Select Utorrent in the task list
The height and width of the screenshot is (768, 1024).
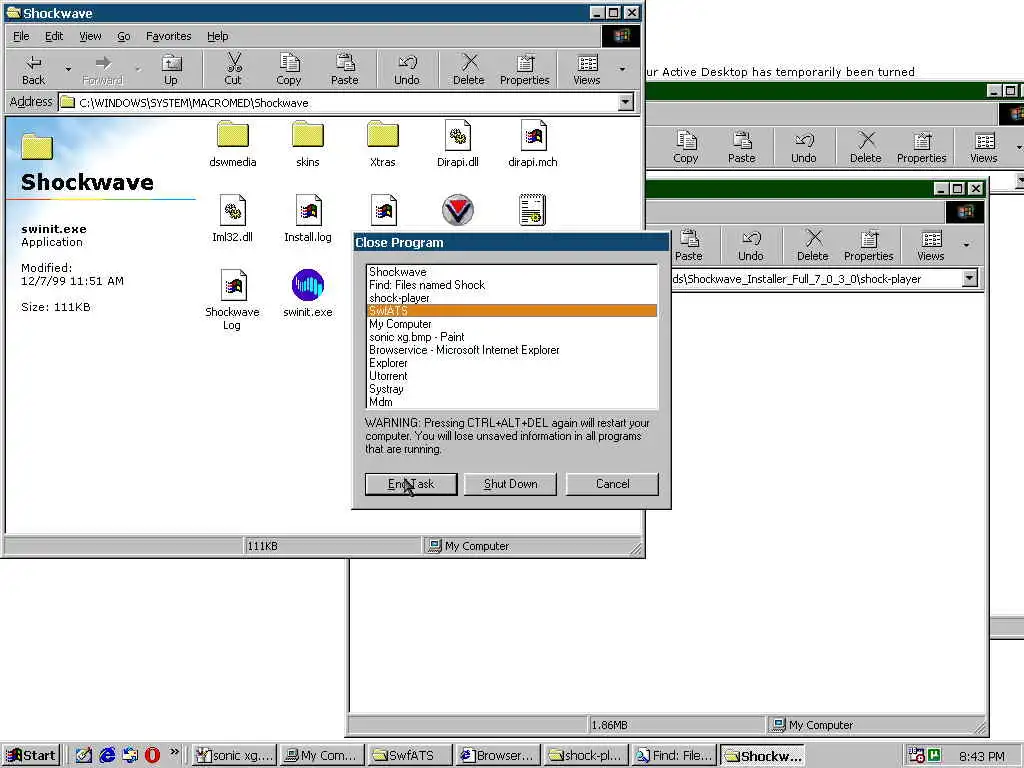(512, 376)
